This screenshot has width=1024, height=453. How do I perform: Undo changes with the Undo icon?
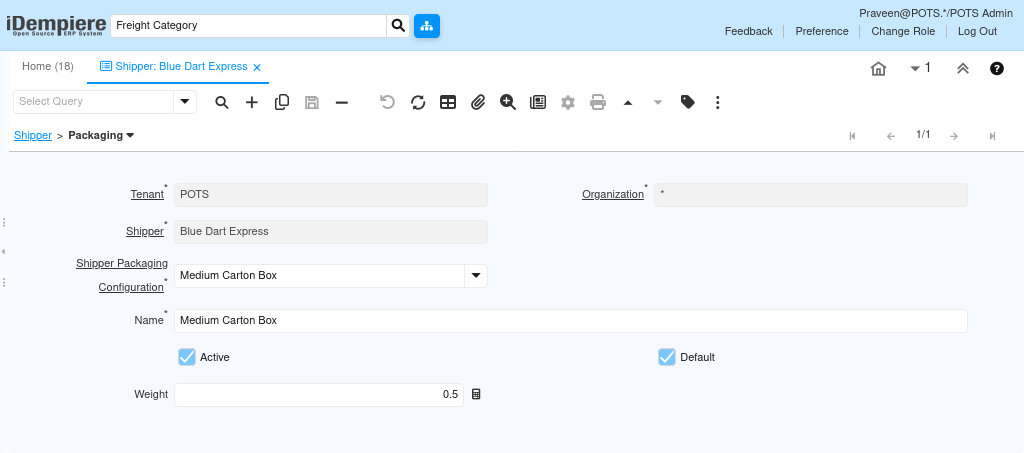coord(387,102)
